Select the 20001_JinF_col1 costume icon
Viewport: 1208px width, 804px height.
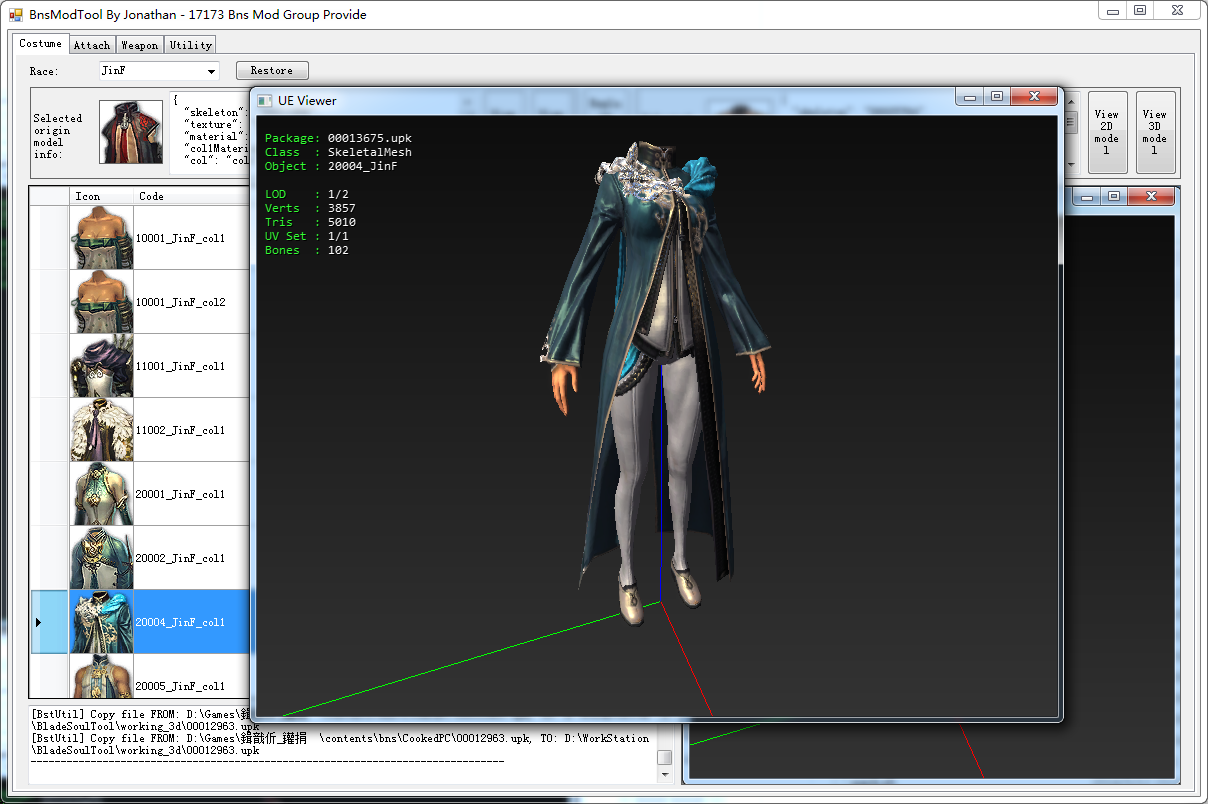click(x=102, y=494)
